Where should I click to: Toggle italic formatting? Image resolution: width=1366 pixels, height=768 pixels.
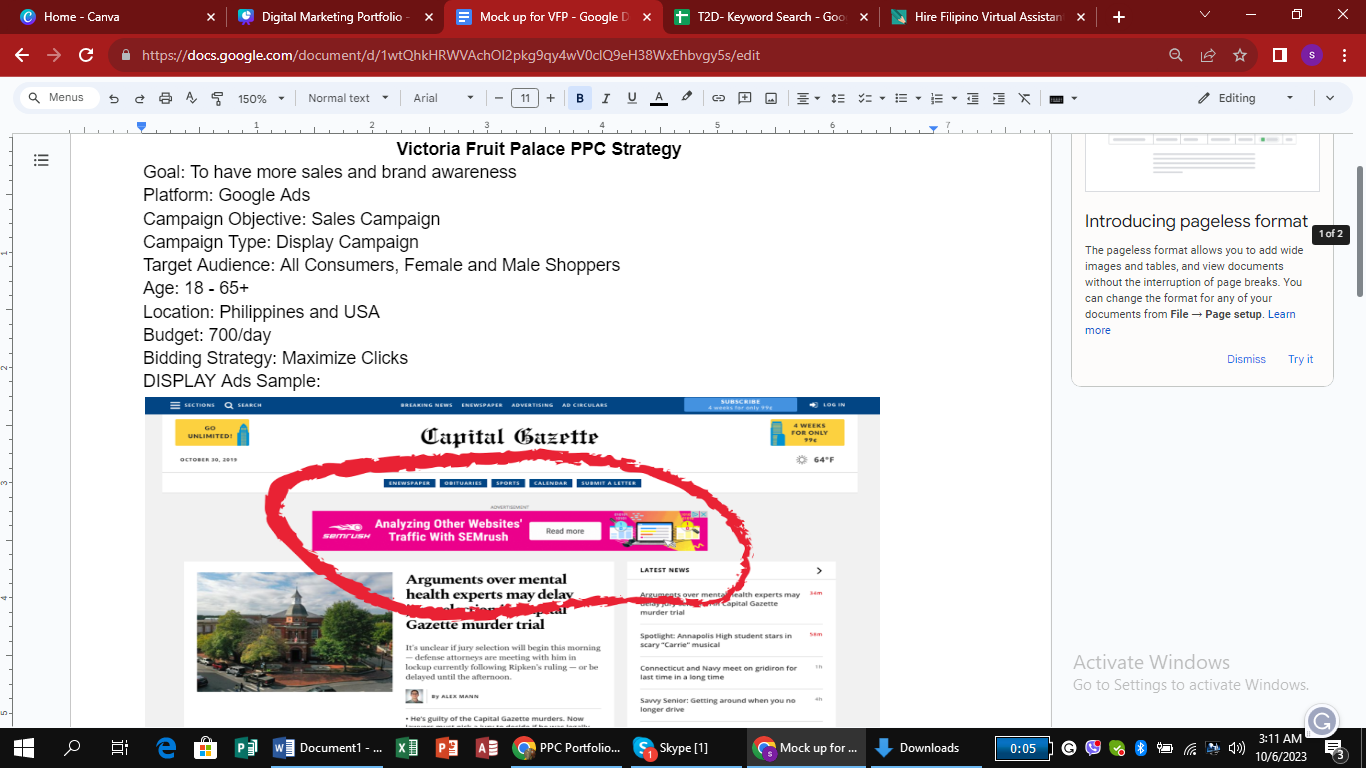[605, 98]
